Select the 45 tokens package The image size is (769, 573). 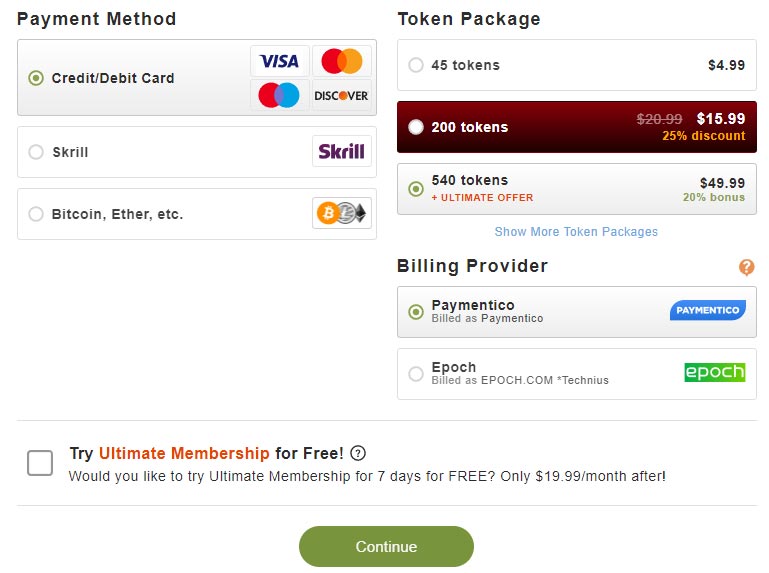click(416, 65)
